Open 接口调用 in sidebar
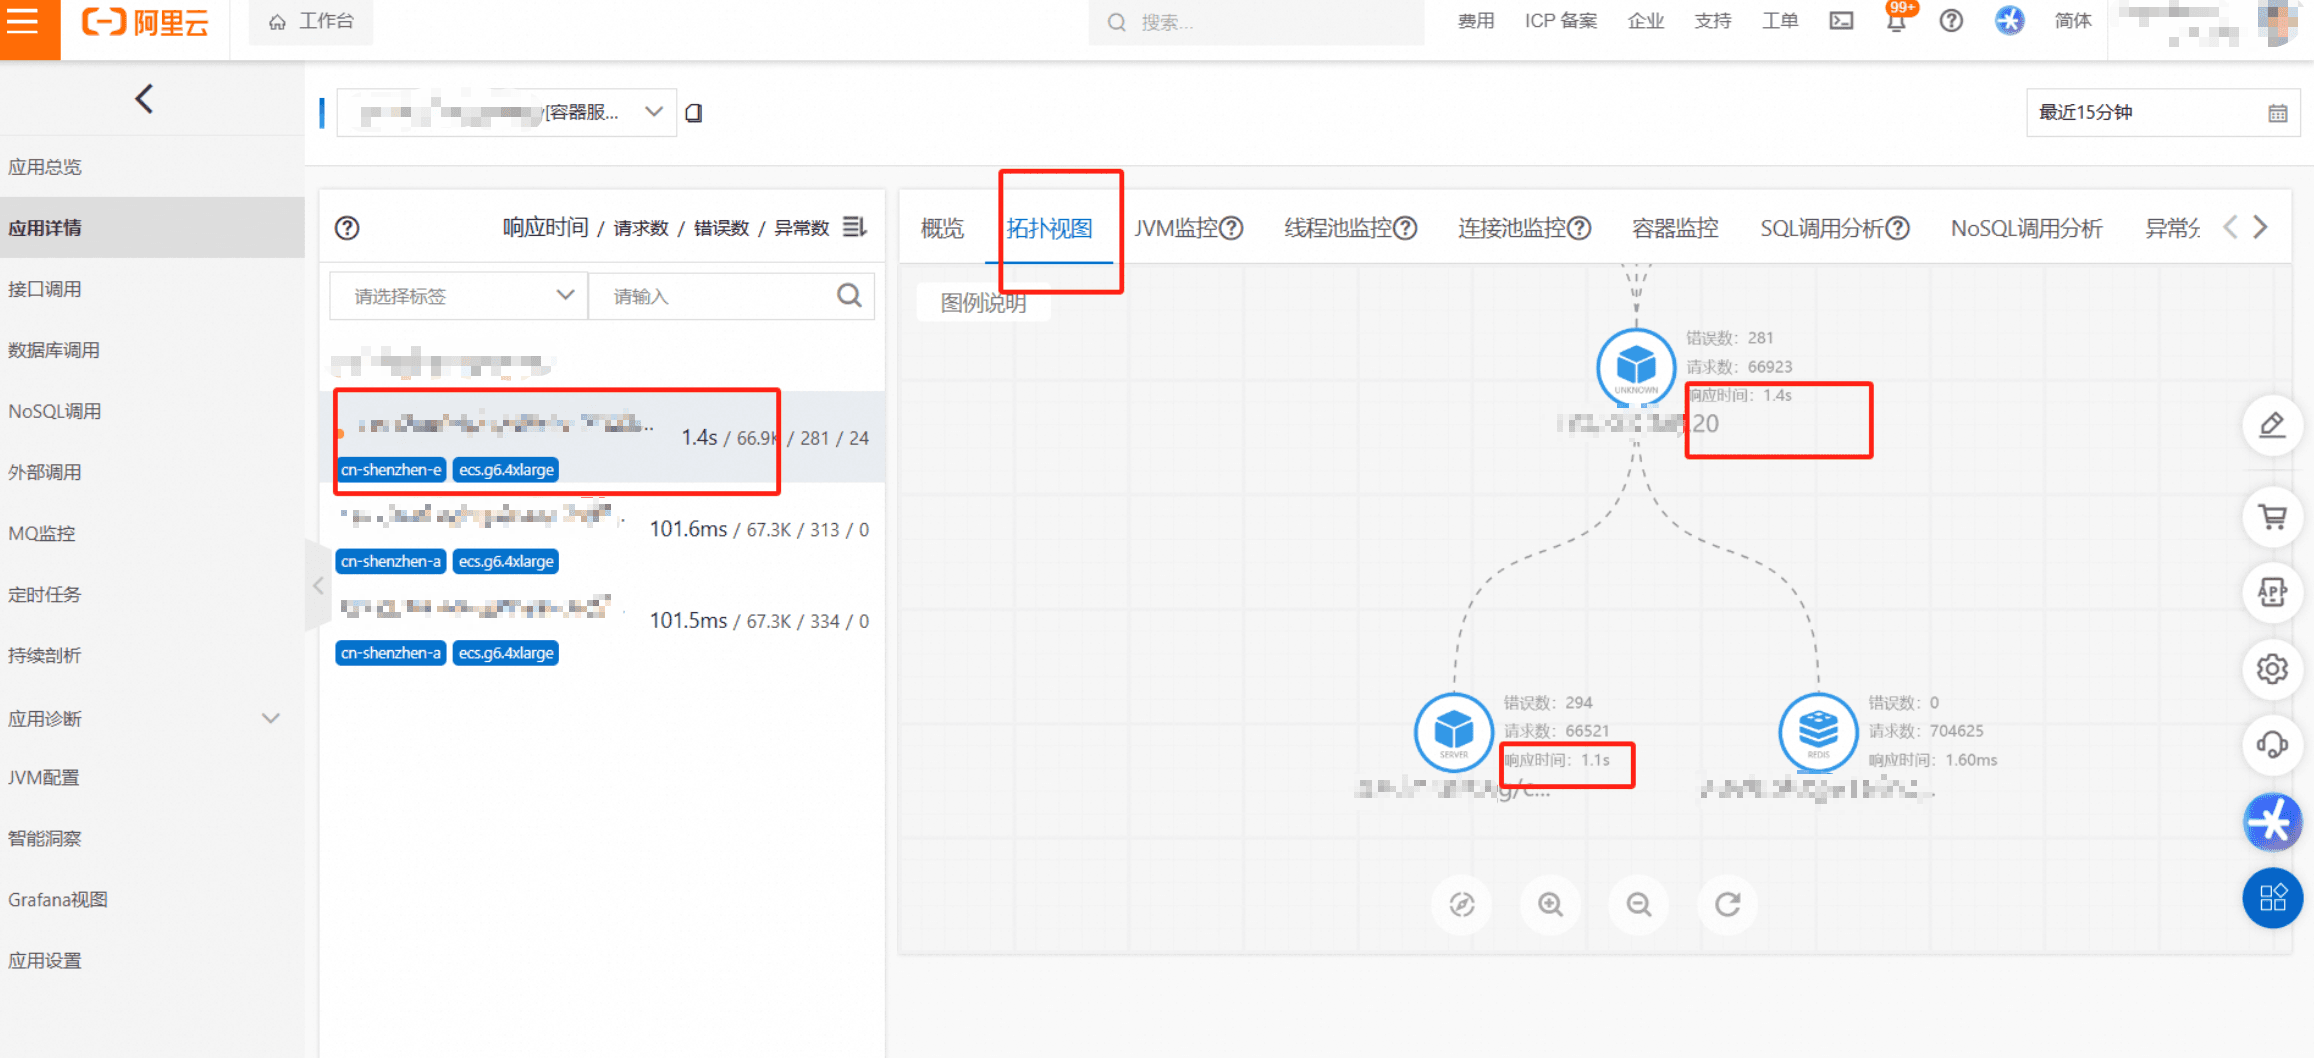 tap(45, 289)
